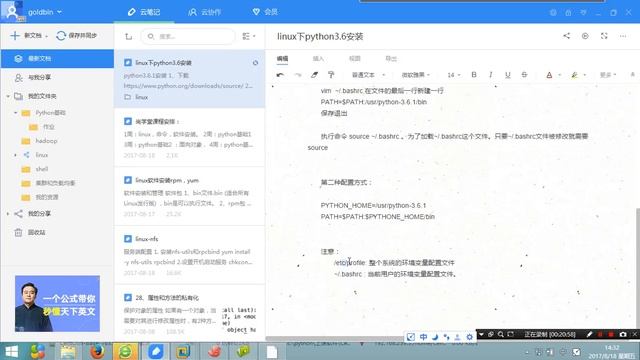Switch to the 云笔记 tab
Viewport: 640px width, 360px height.
[x=144, y=12]
